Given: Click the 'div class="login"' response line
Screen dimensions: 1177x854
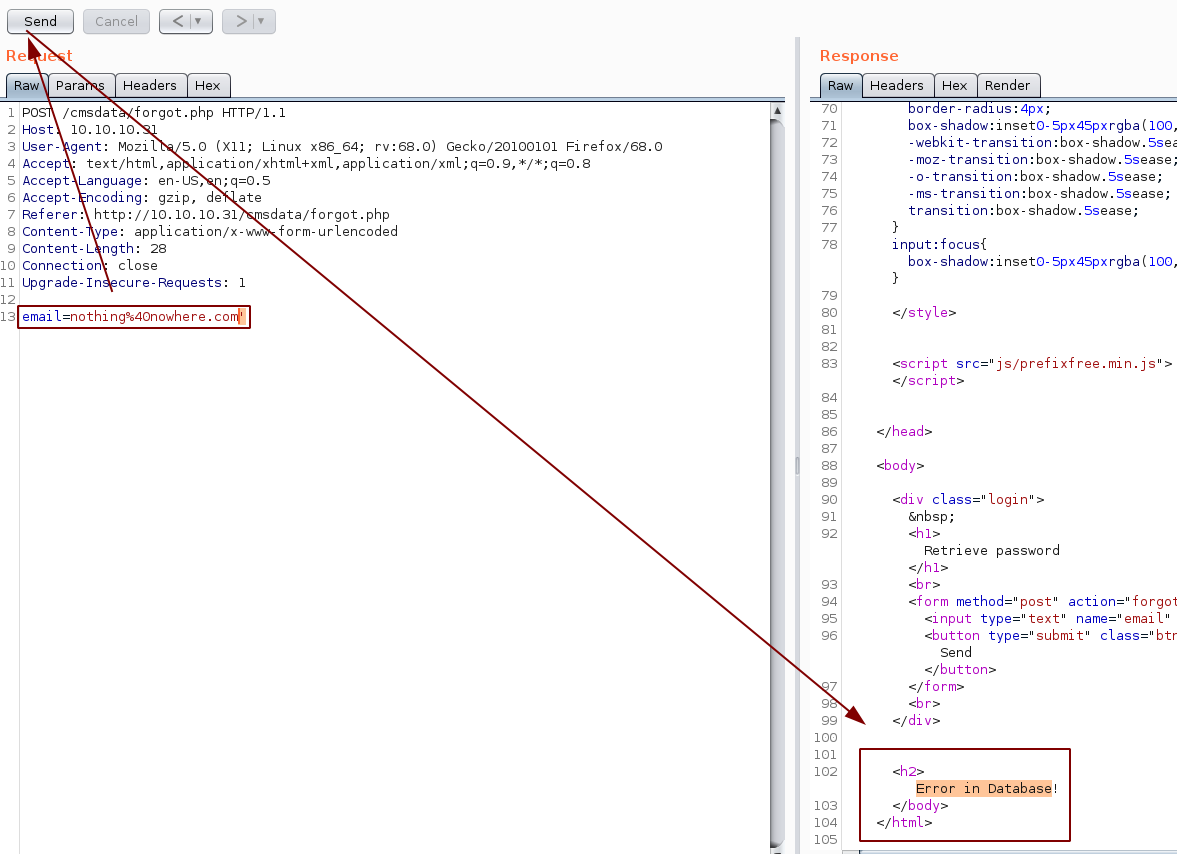Looking at the screenshot, I should [x=968, y=500].
